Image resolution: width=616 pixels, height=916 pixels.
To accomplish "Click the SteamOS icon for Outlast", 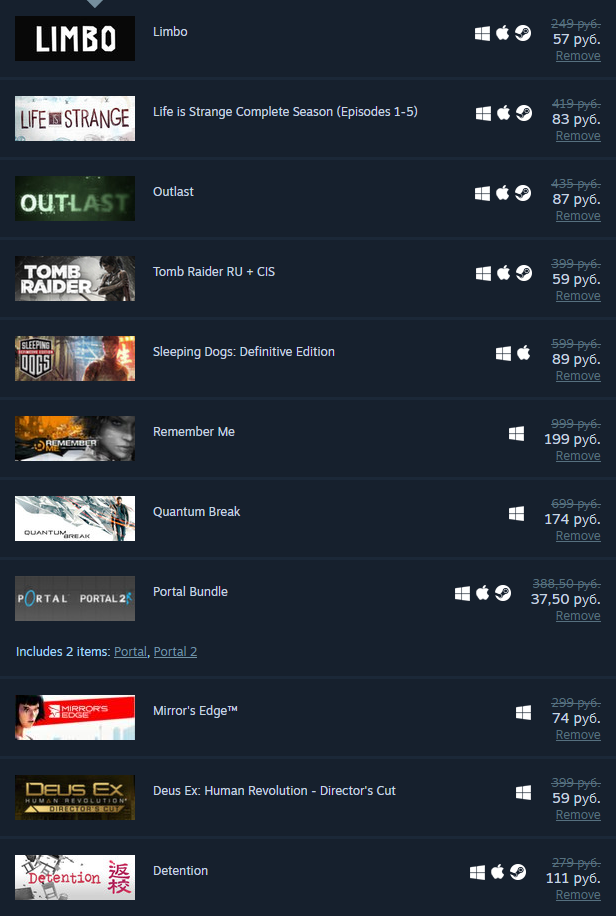I will (523, 193).
